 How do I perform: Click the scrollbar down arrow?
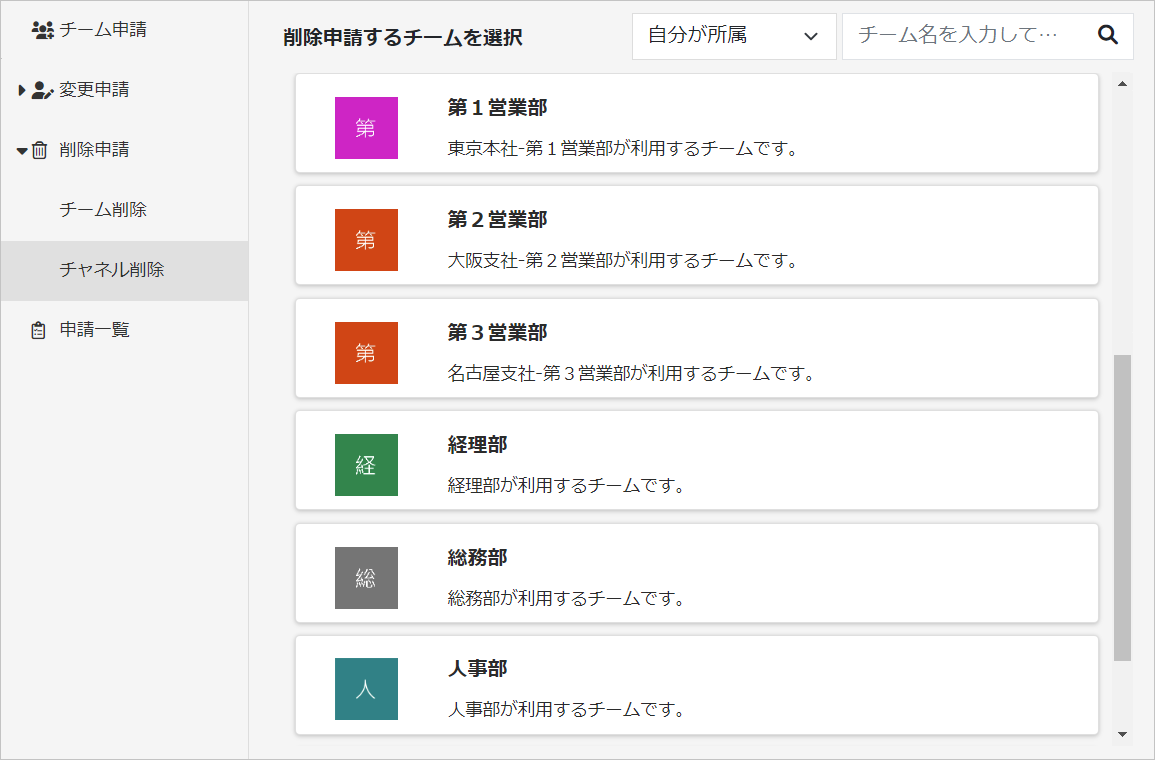point(1123,734)
